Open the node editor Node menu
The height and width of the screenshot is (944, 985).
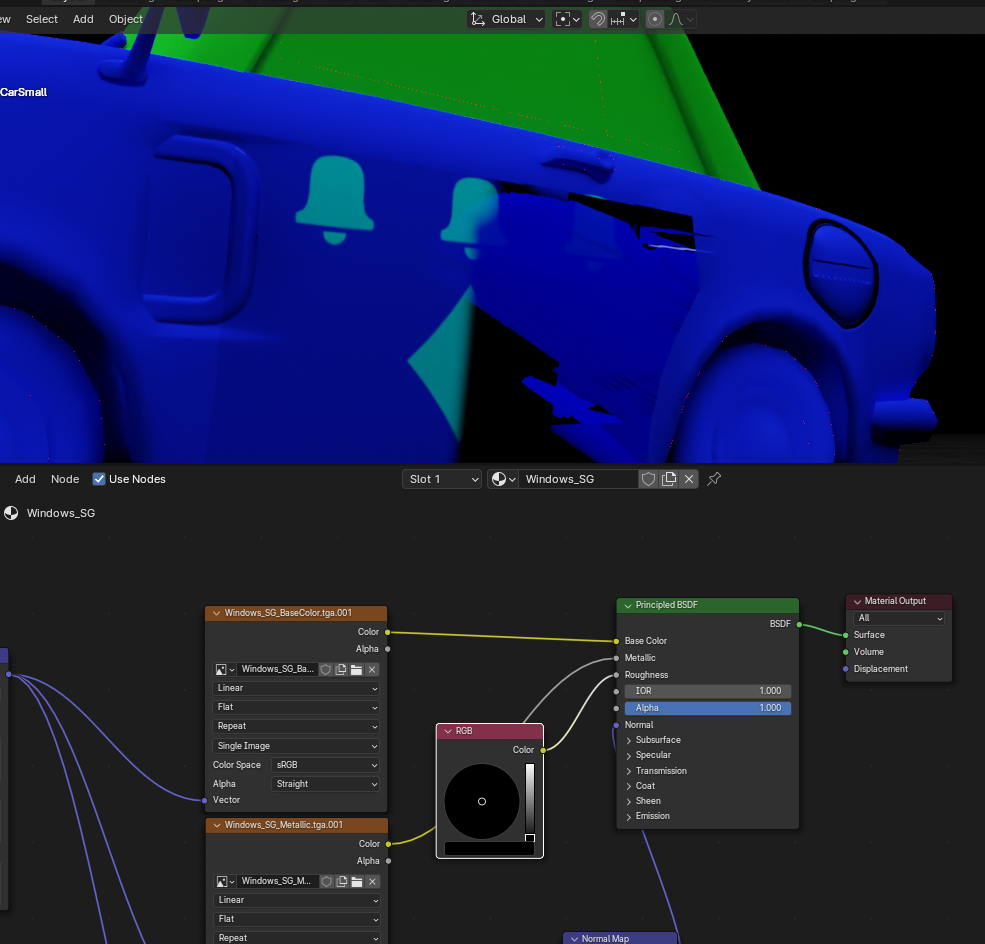click(x=65, y=479)
